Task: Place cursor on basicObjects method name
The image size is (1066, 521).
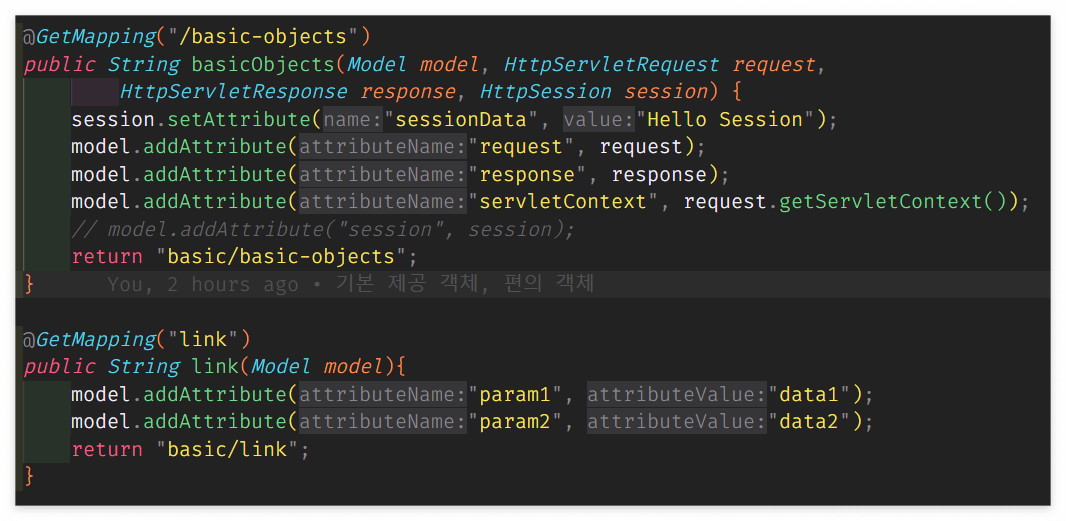Action: tap(263, 65)
